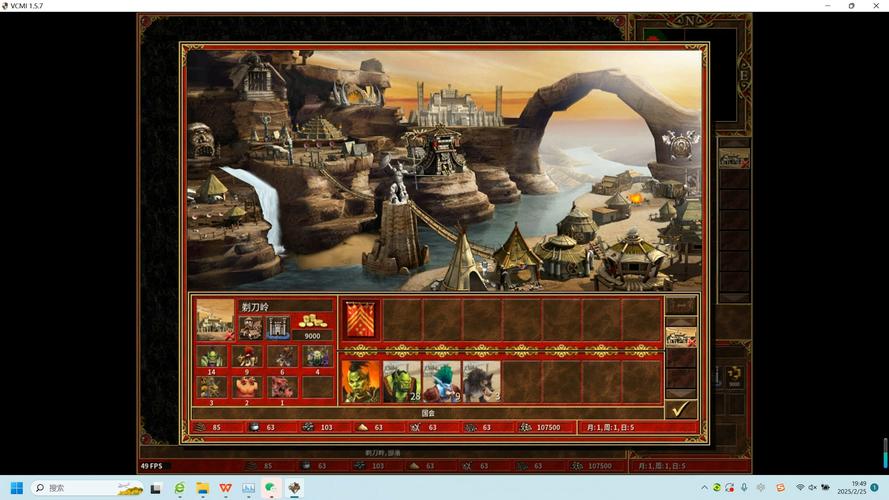The height and width of the screenshot is (500, 889).
Task: Open Task View on the taskbar
Action: 155,488
